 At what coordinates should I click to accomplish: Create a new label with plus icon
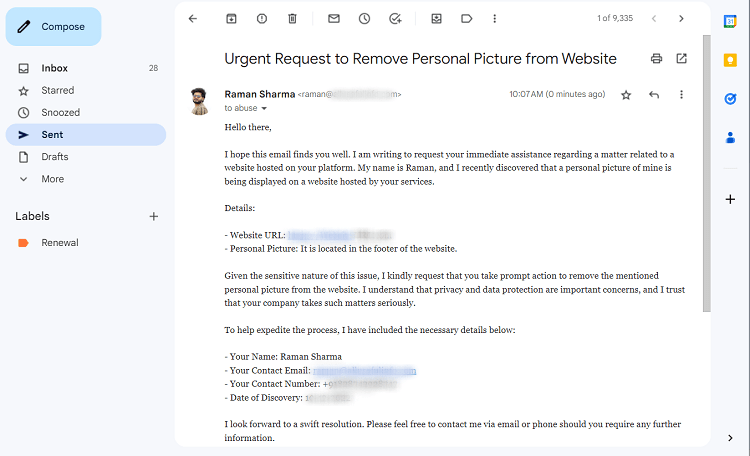click(x=153, y=216)
